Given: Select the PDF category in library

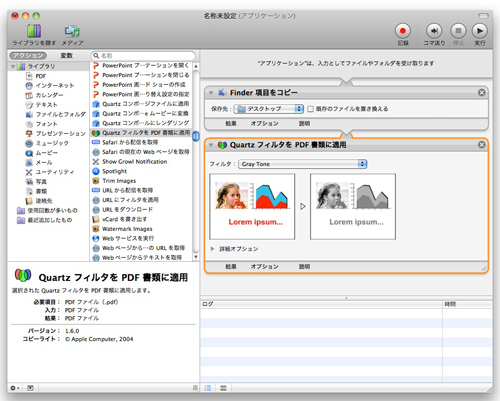Looking at the screenshot, I should (x=40, y=76).
